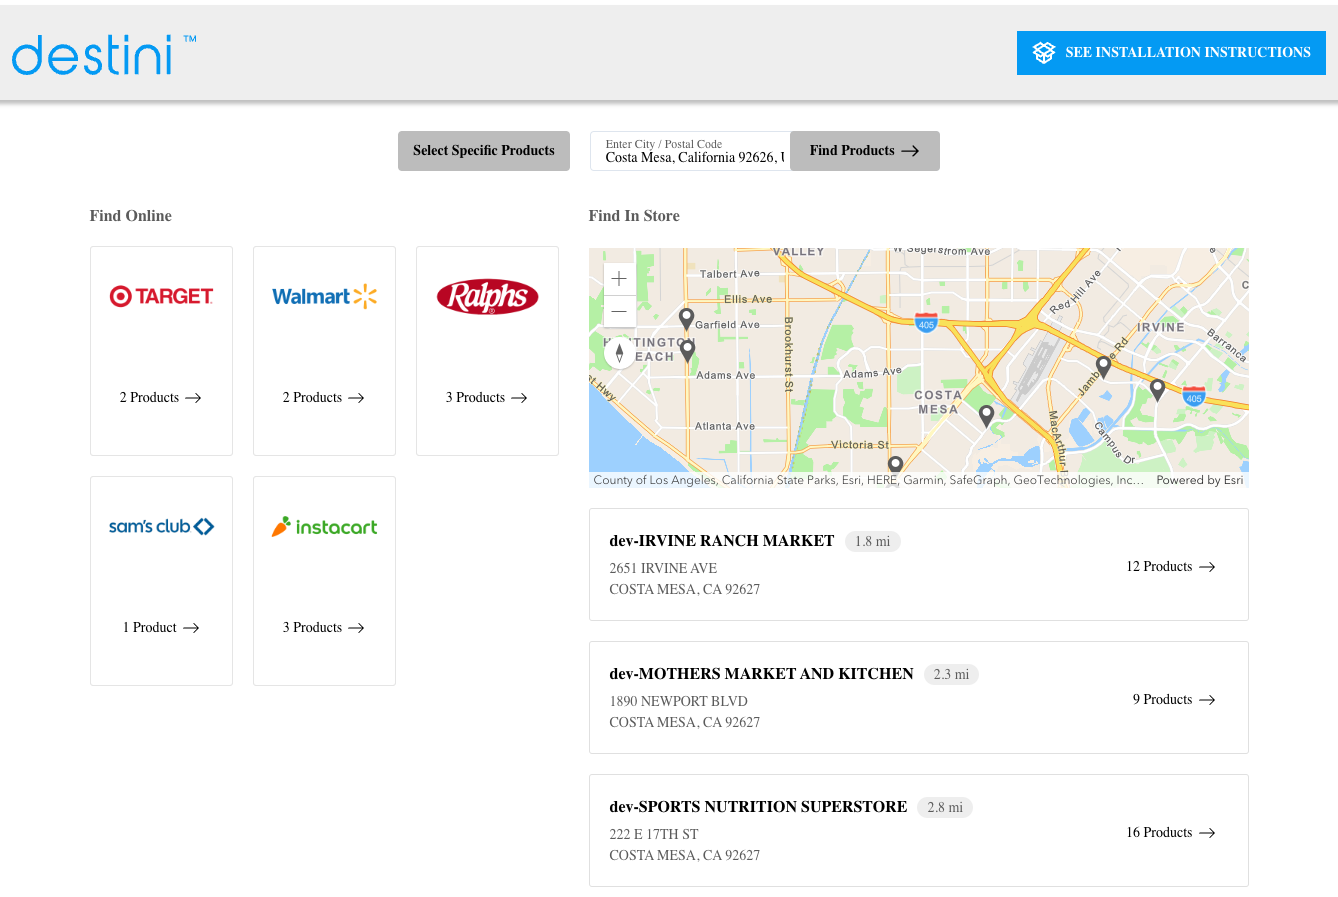Select map pin near Huntington Beach label

[687, 351]
